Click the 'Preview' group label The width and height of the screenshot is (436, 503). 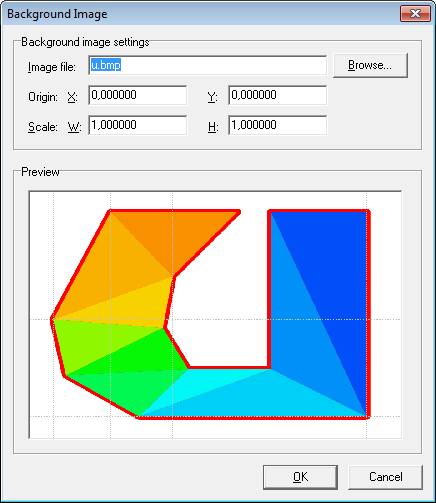(40, 172)
